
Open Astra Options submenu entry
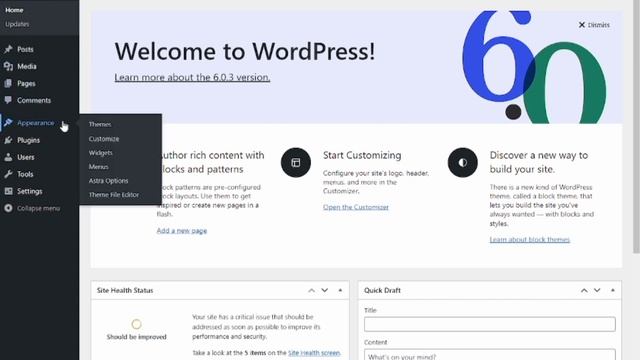pyautogui.click(x=109, y=180)
